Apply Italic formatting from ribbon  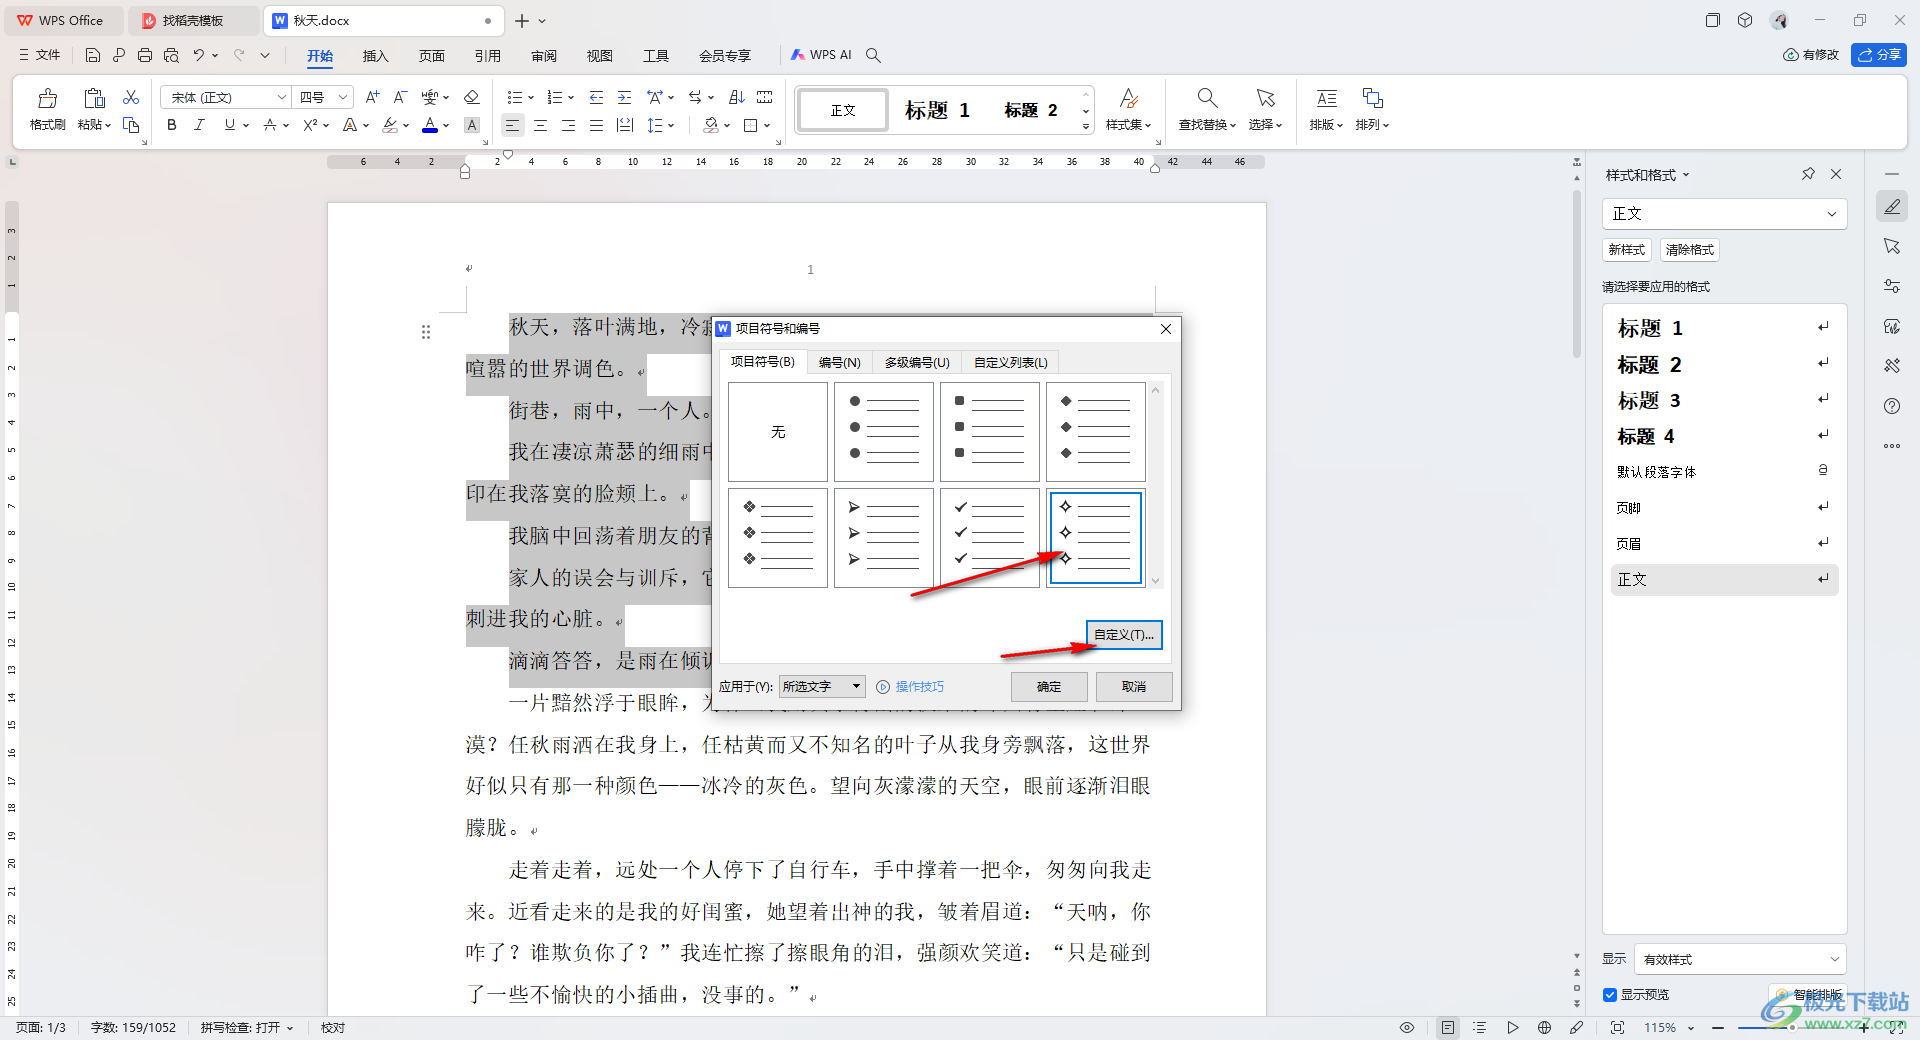pyautogui.click(x=199, y=125)
